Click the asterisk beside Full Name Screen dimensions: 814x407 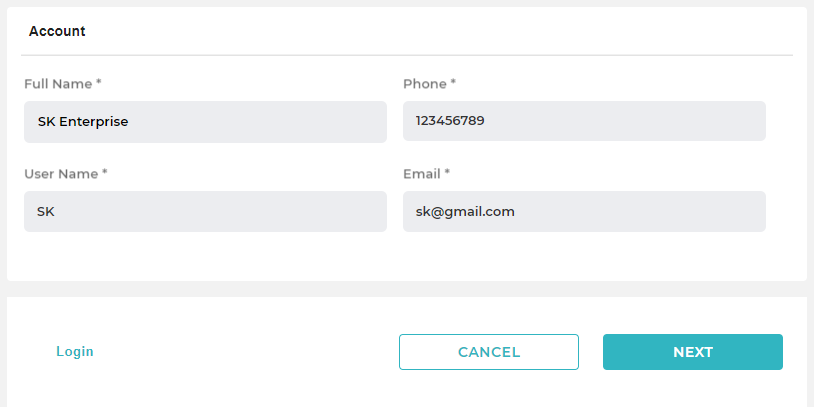coord(99,84)
